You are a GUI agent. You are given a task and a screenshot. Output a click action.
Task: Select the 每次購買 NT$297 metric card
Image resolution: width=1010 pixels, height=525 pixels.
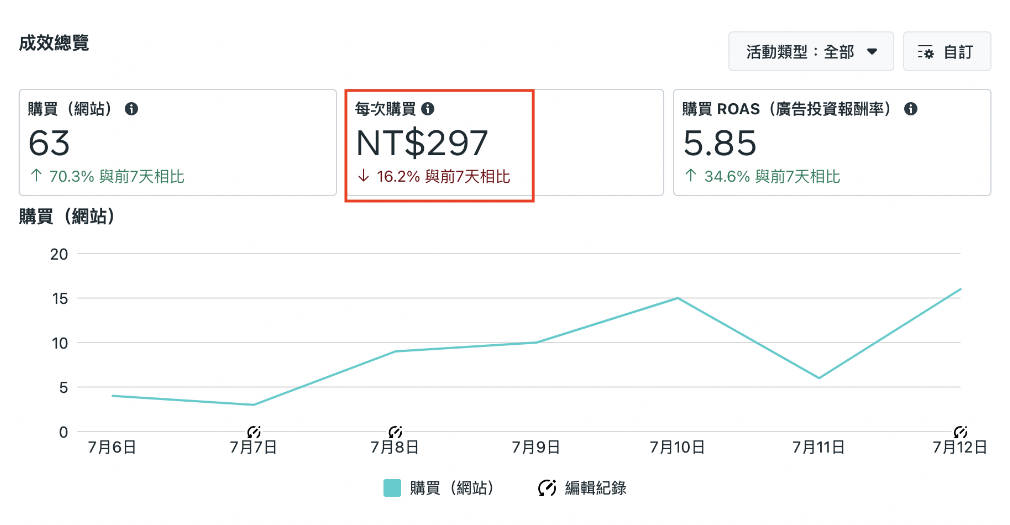(504, 142)
